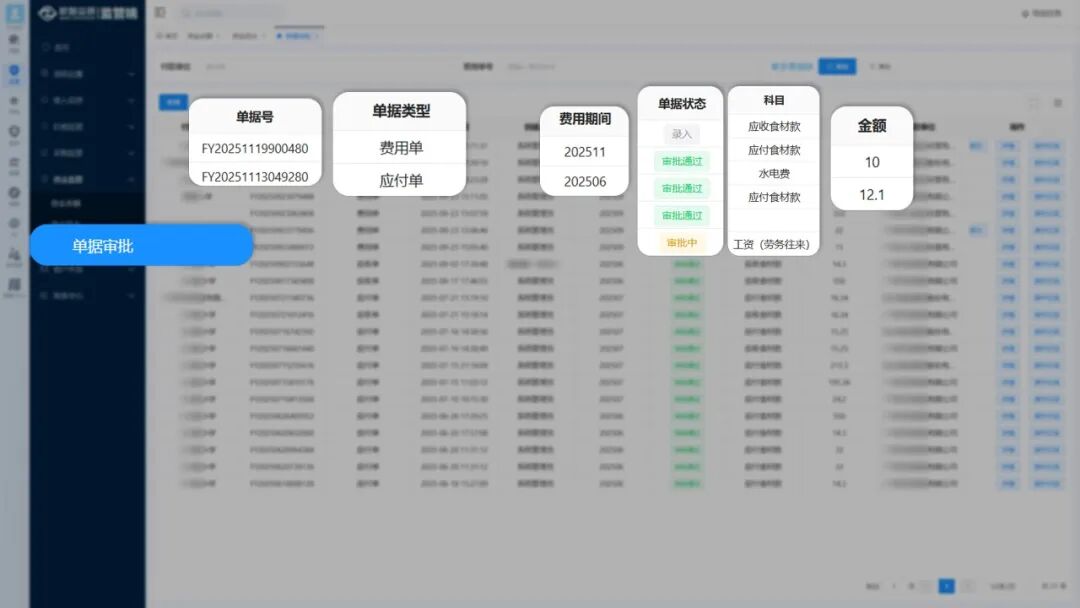This screenshot has width=1080, height=608.
Task: Select the 应收食材款 subject cell
Action: [773, 126]
